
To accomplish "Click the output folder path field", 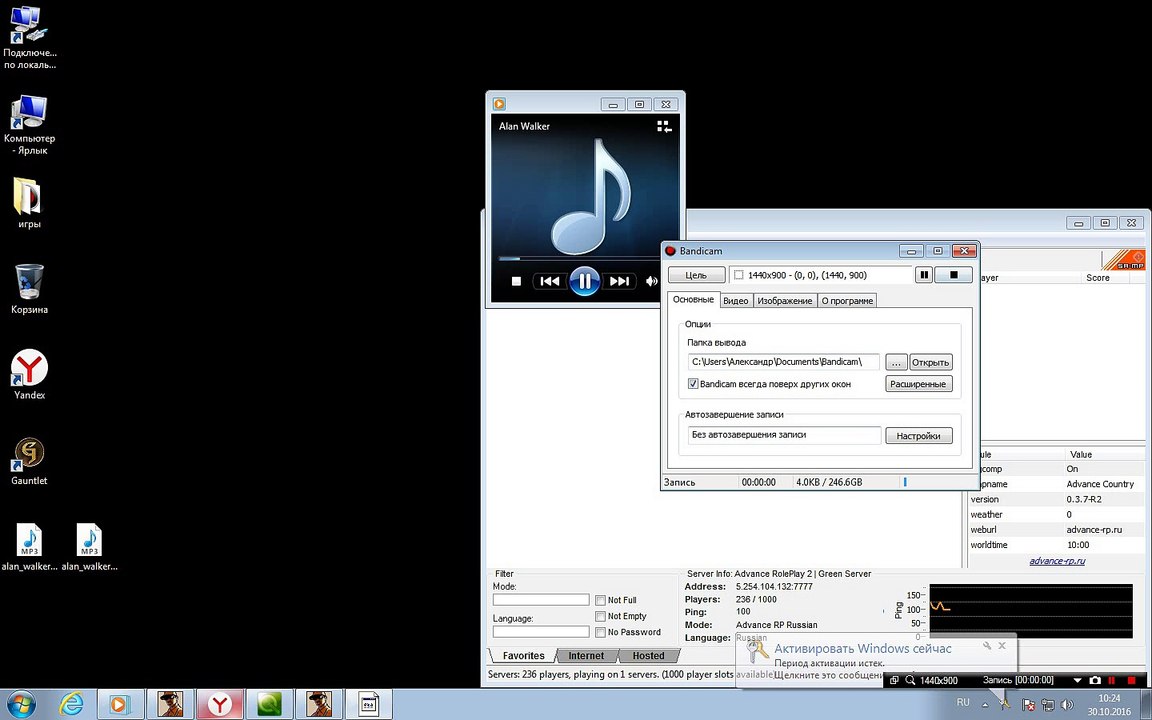I will 784,361.
